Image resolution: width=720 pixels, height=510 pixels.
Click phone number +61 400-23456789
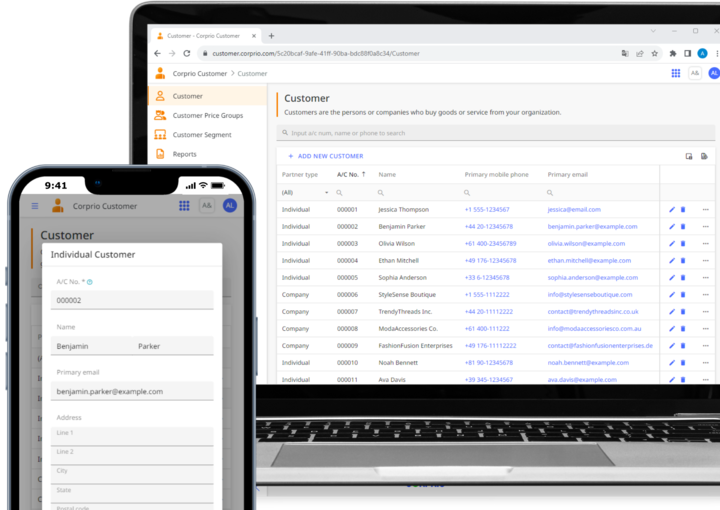(490, 244)
